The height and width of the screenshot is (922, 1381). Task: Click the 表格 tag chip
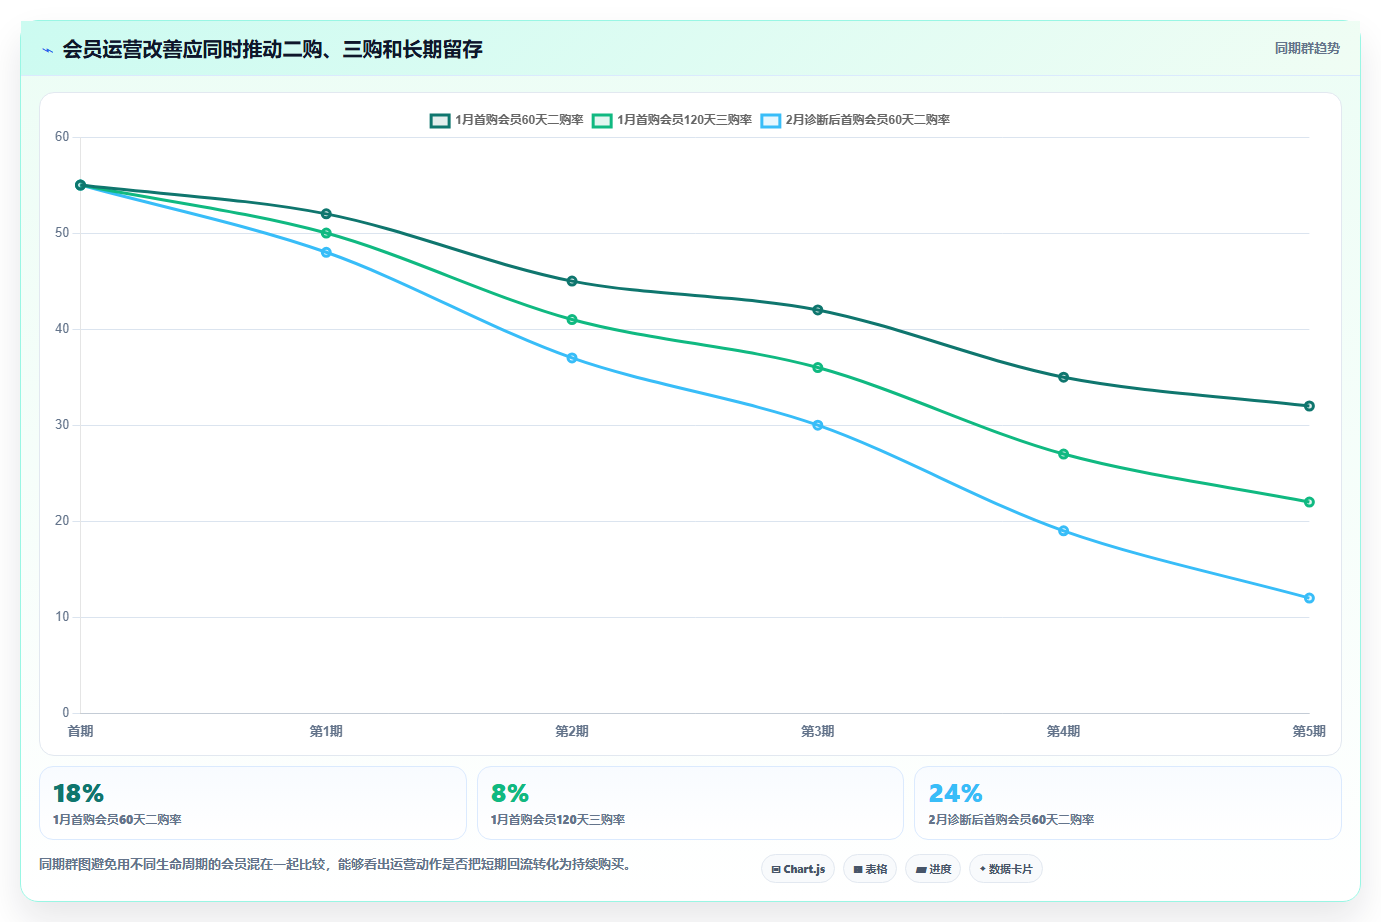coord(870,869)
